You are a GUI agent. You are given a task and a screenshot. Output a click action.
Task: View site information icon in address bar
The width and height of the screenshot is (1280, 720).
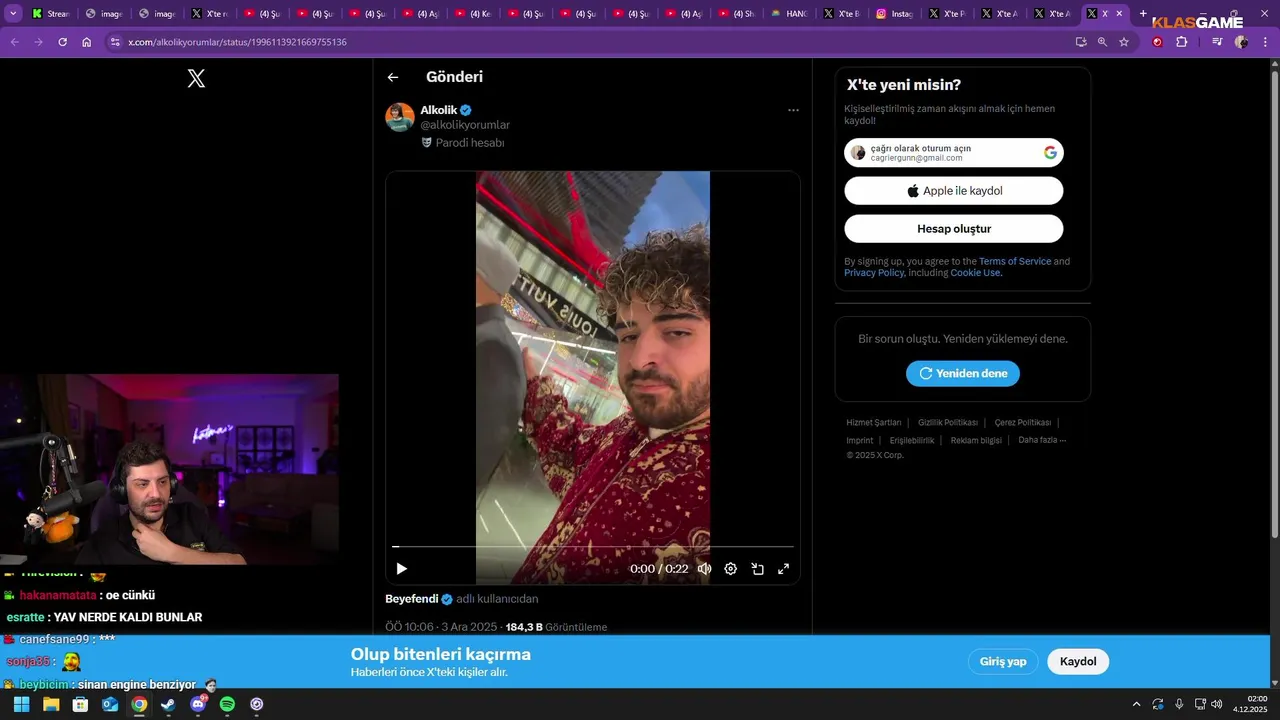pos(115,42)
